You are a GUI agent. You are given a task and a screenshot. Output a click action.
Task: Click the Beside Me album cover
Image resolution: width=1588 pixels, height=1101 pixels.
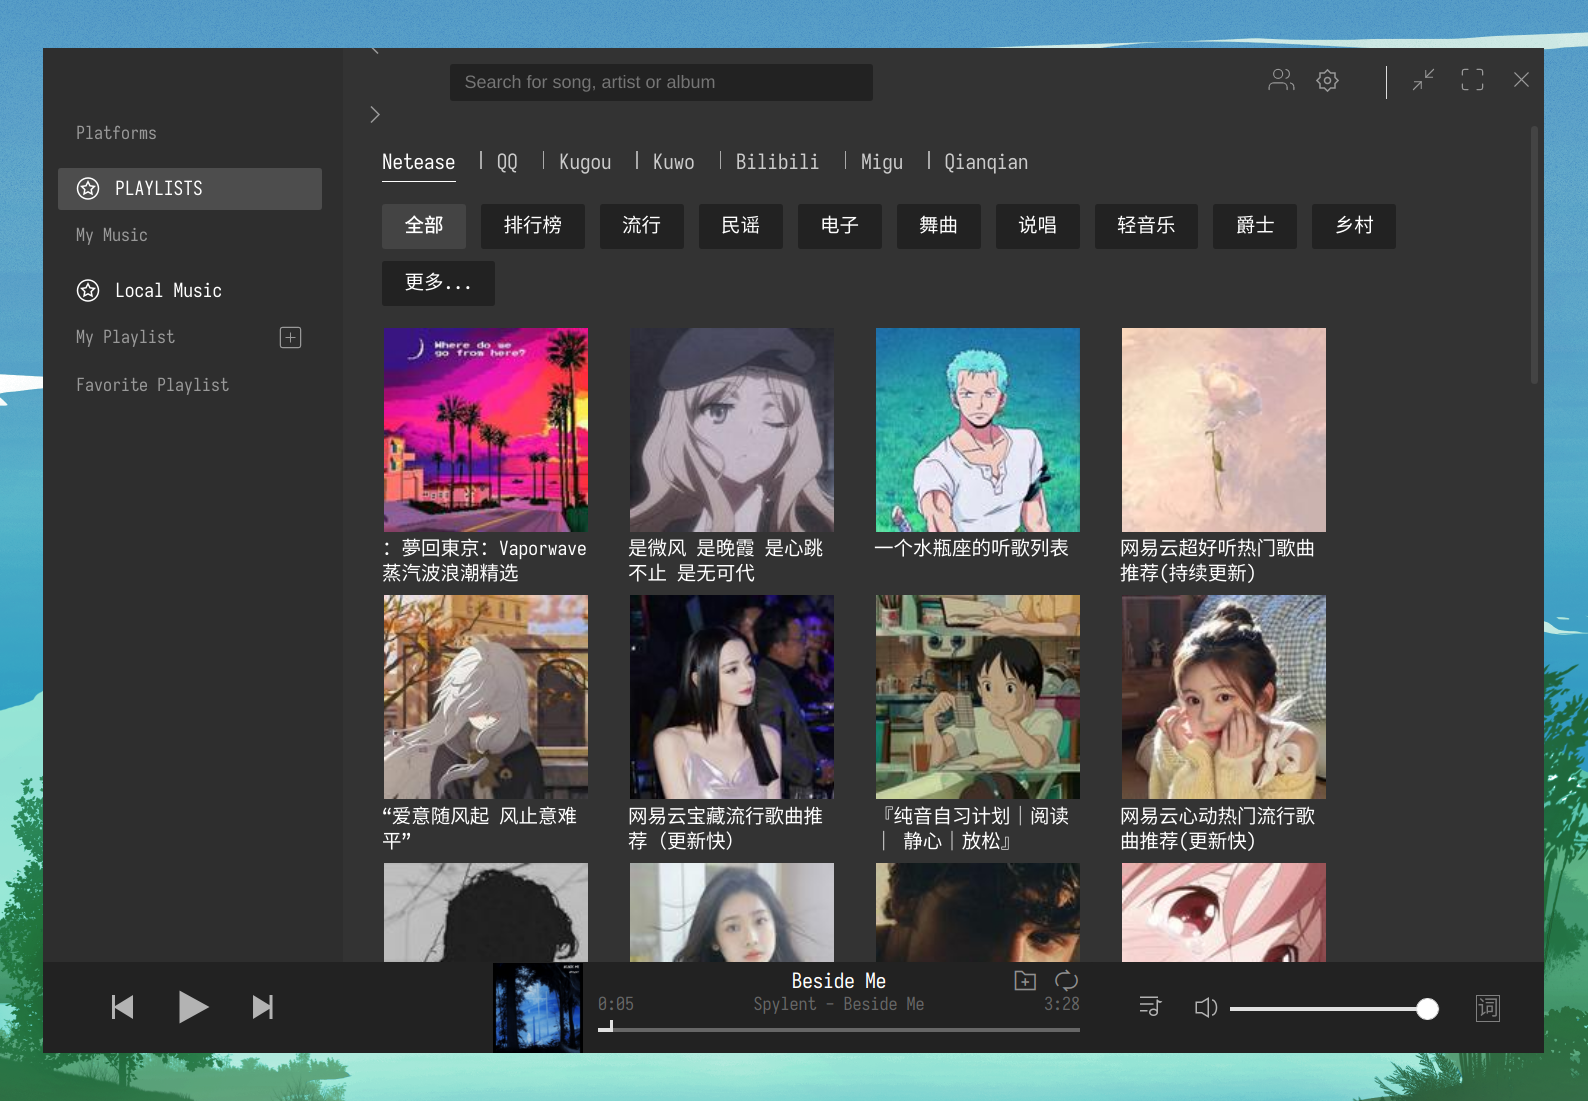[538, 1007]
